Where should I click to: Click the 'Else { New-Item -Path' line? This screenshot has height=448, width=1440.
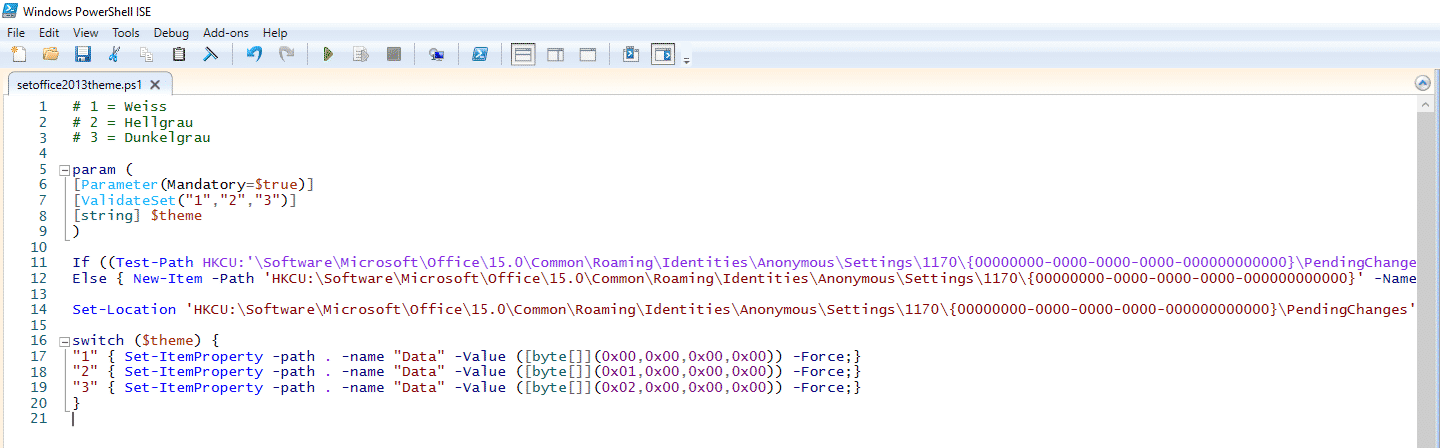tap(745, 278)
